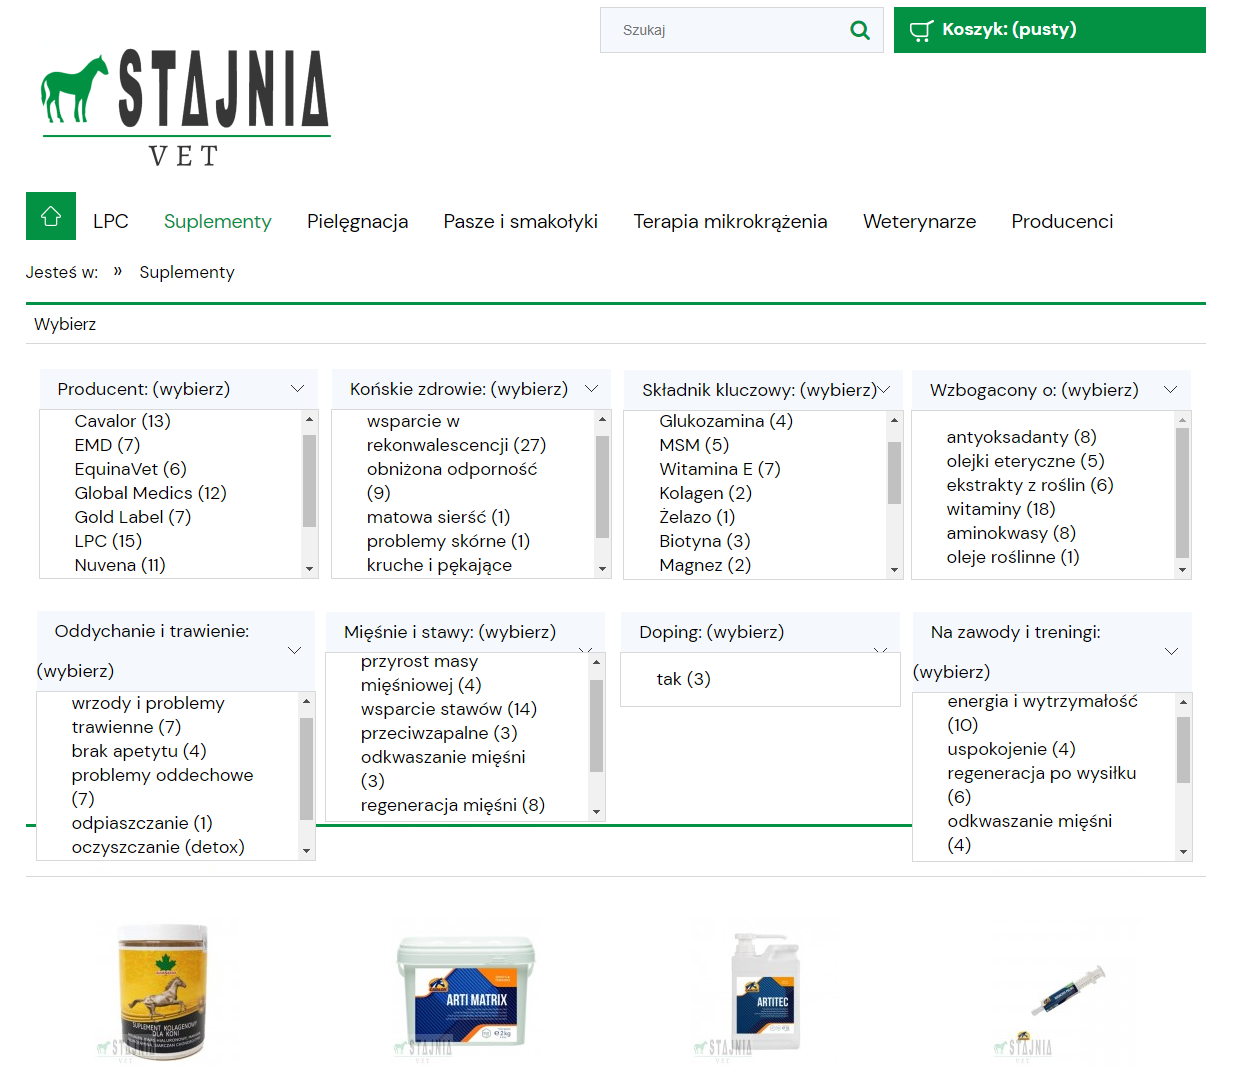Select MSM (5) ingredient option

pos(694,445)
